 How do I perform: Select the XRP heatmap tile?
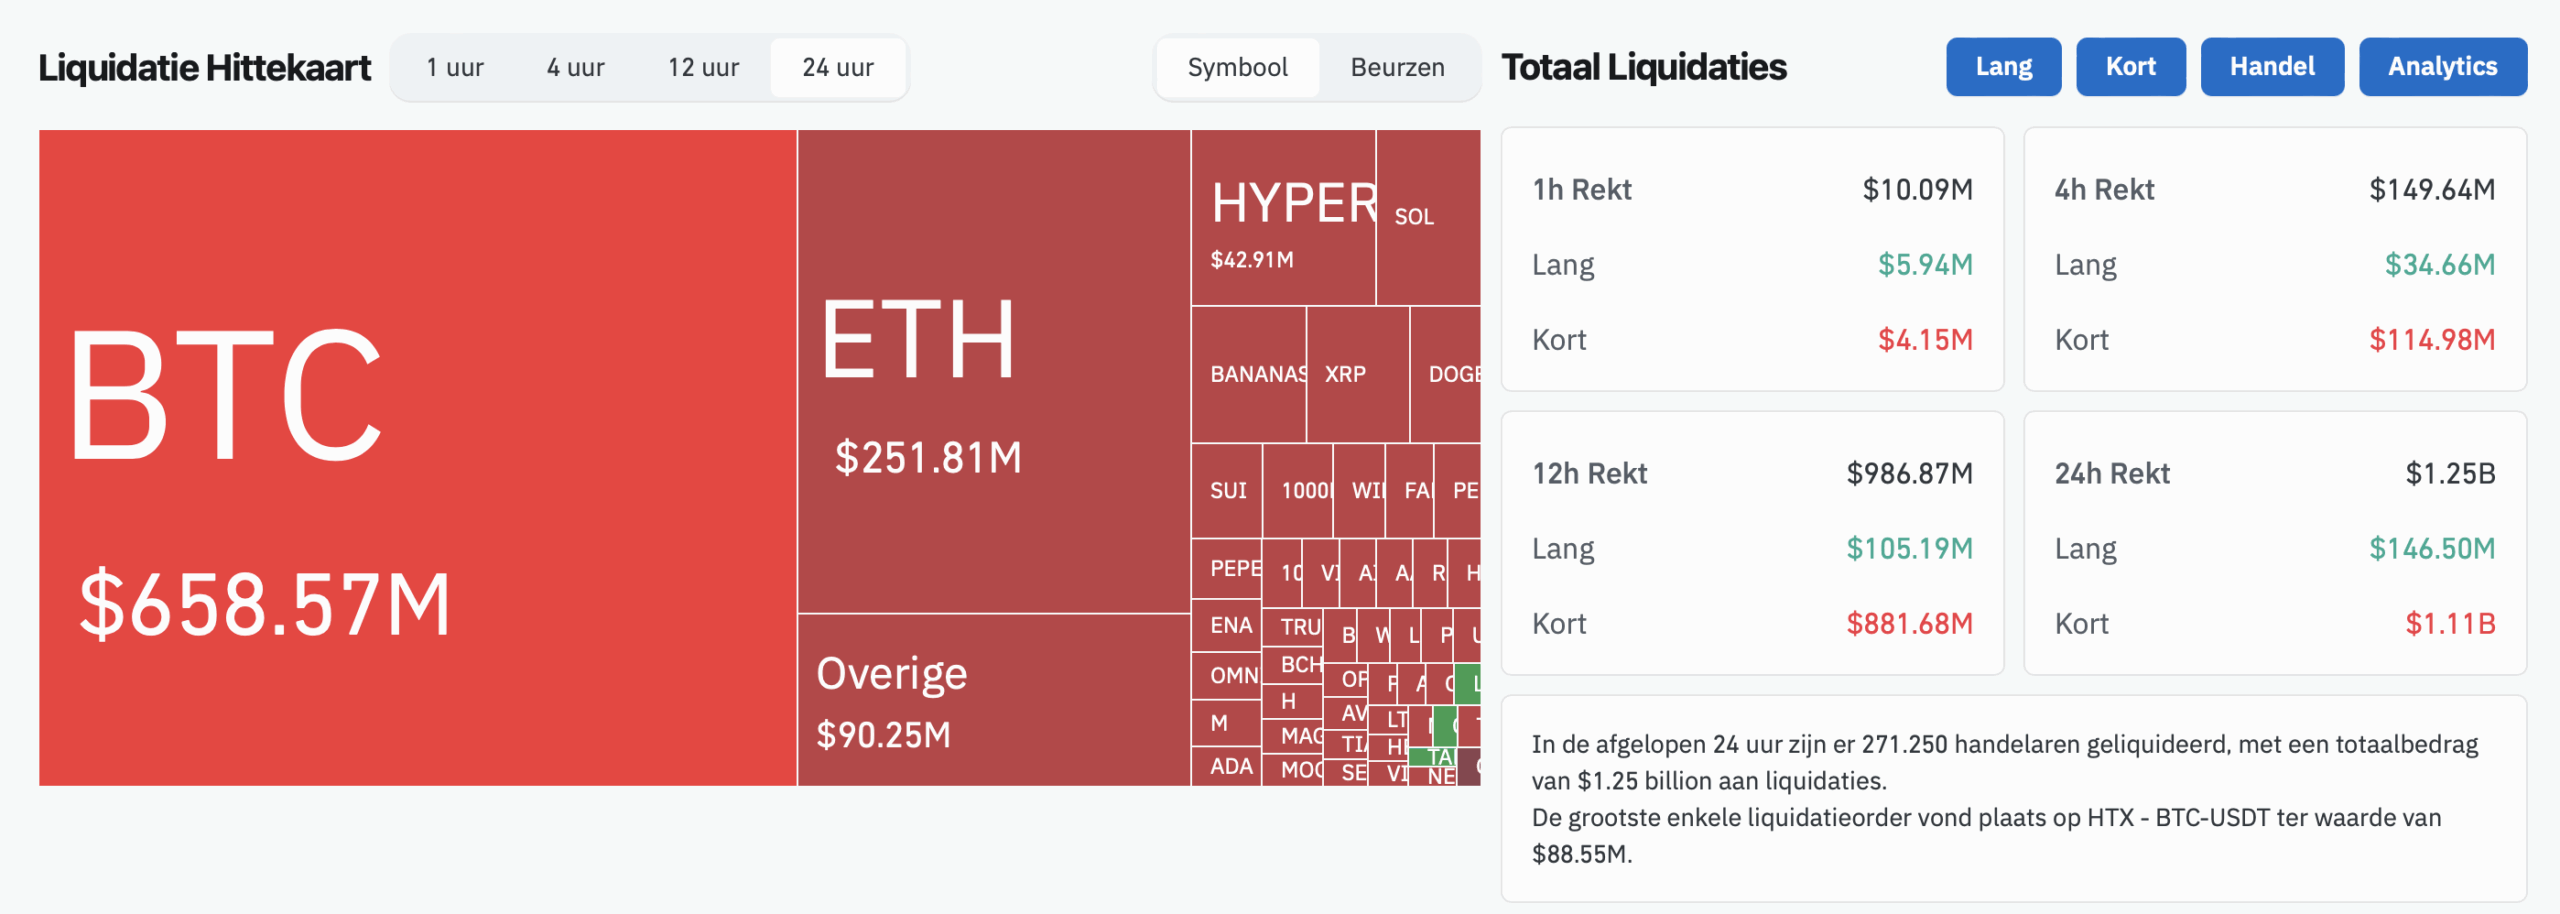(x=1358, y=374)
